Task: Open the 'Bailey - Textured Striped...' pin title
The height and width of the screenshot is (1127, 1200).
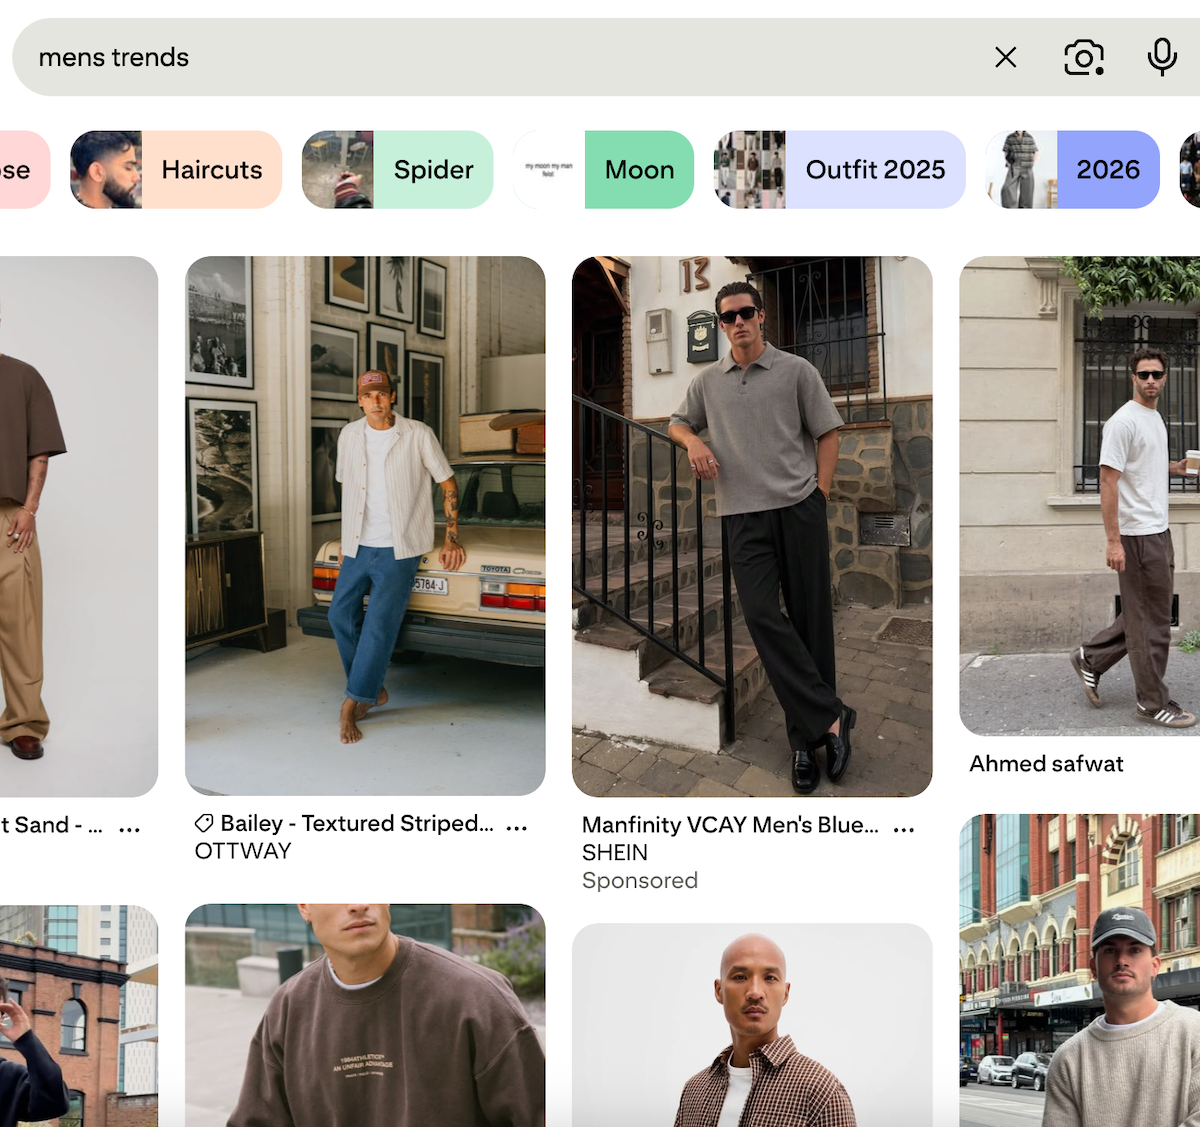Action: click(357, 823)
